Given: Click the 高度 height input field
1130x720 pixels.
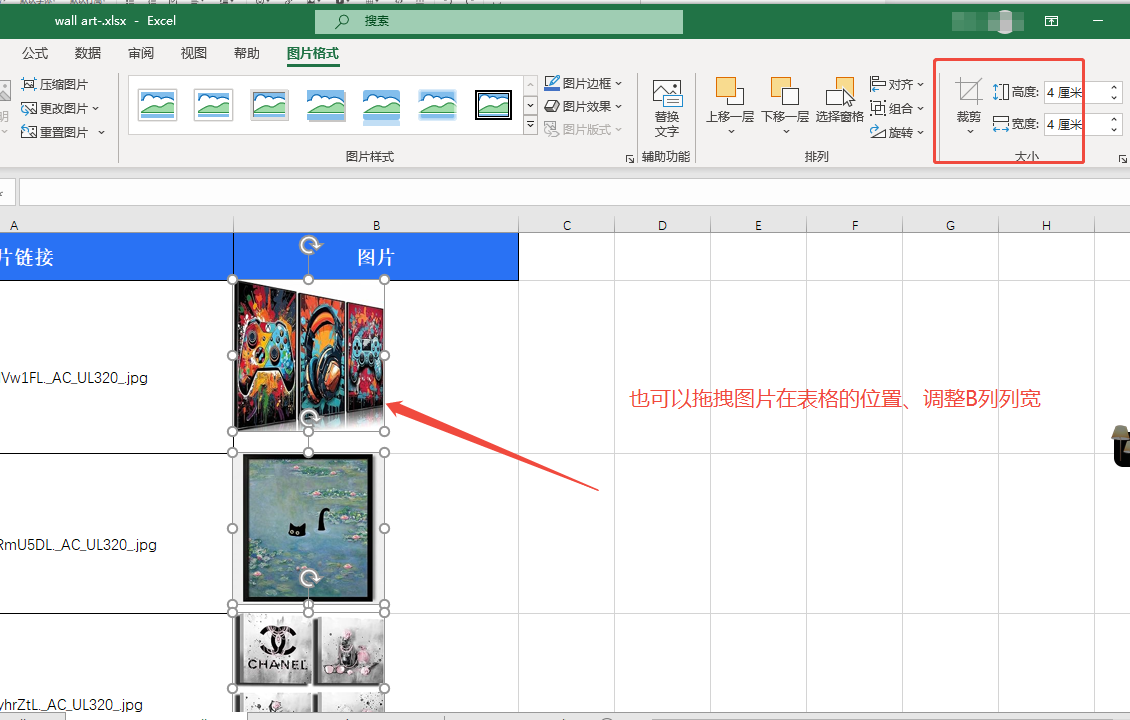Looking at the screenshot, I should [x=1075, y=92].
